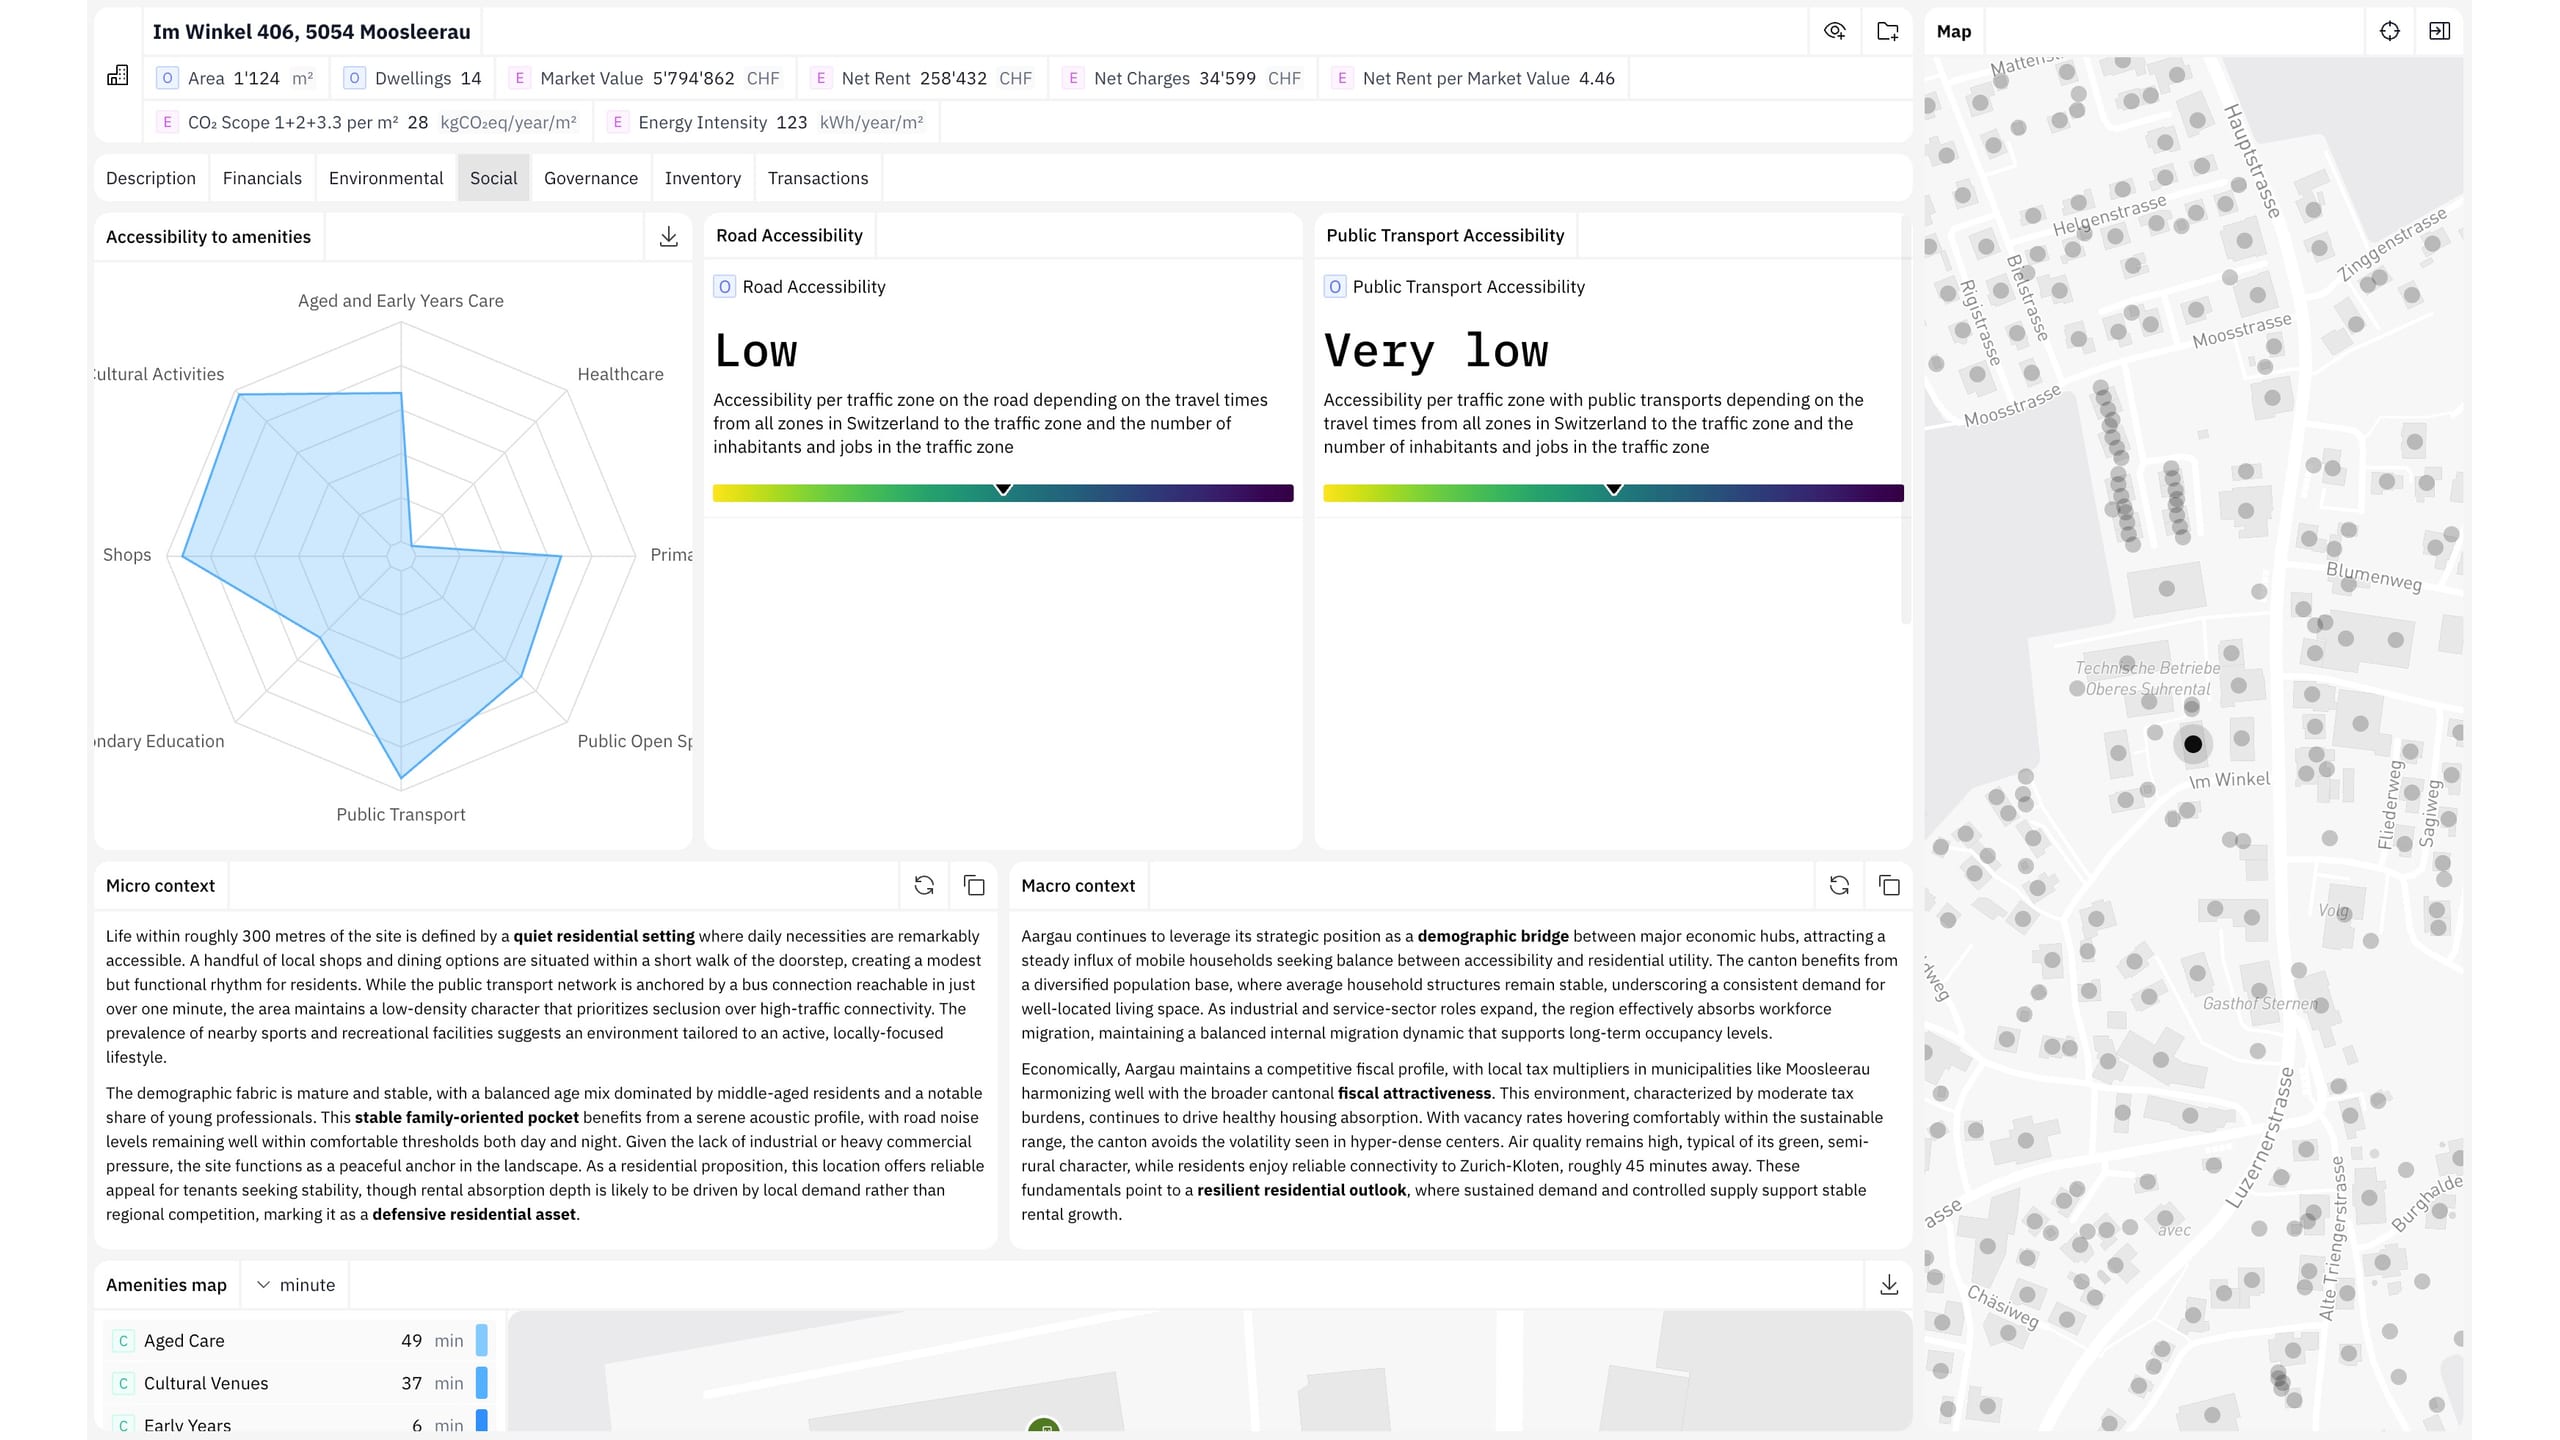This screenshot has width=2560, height=1440.
Task: Click the Road Accessibility panel title
Action: 789,235
